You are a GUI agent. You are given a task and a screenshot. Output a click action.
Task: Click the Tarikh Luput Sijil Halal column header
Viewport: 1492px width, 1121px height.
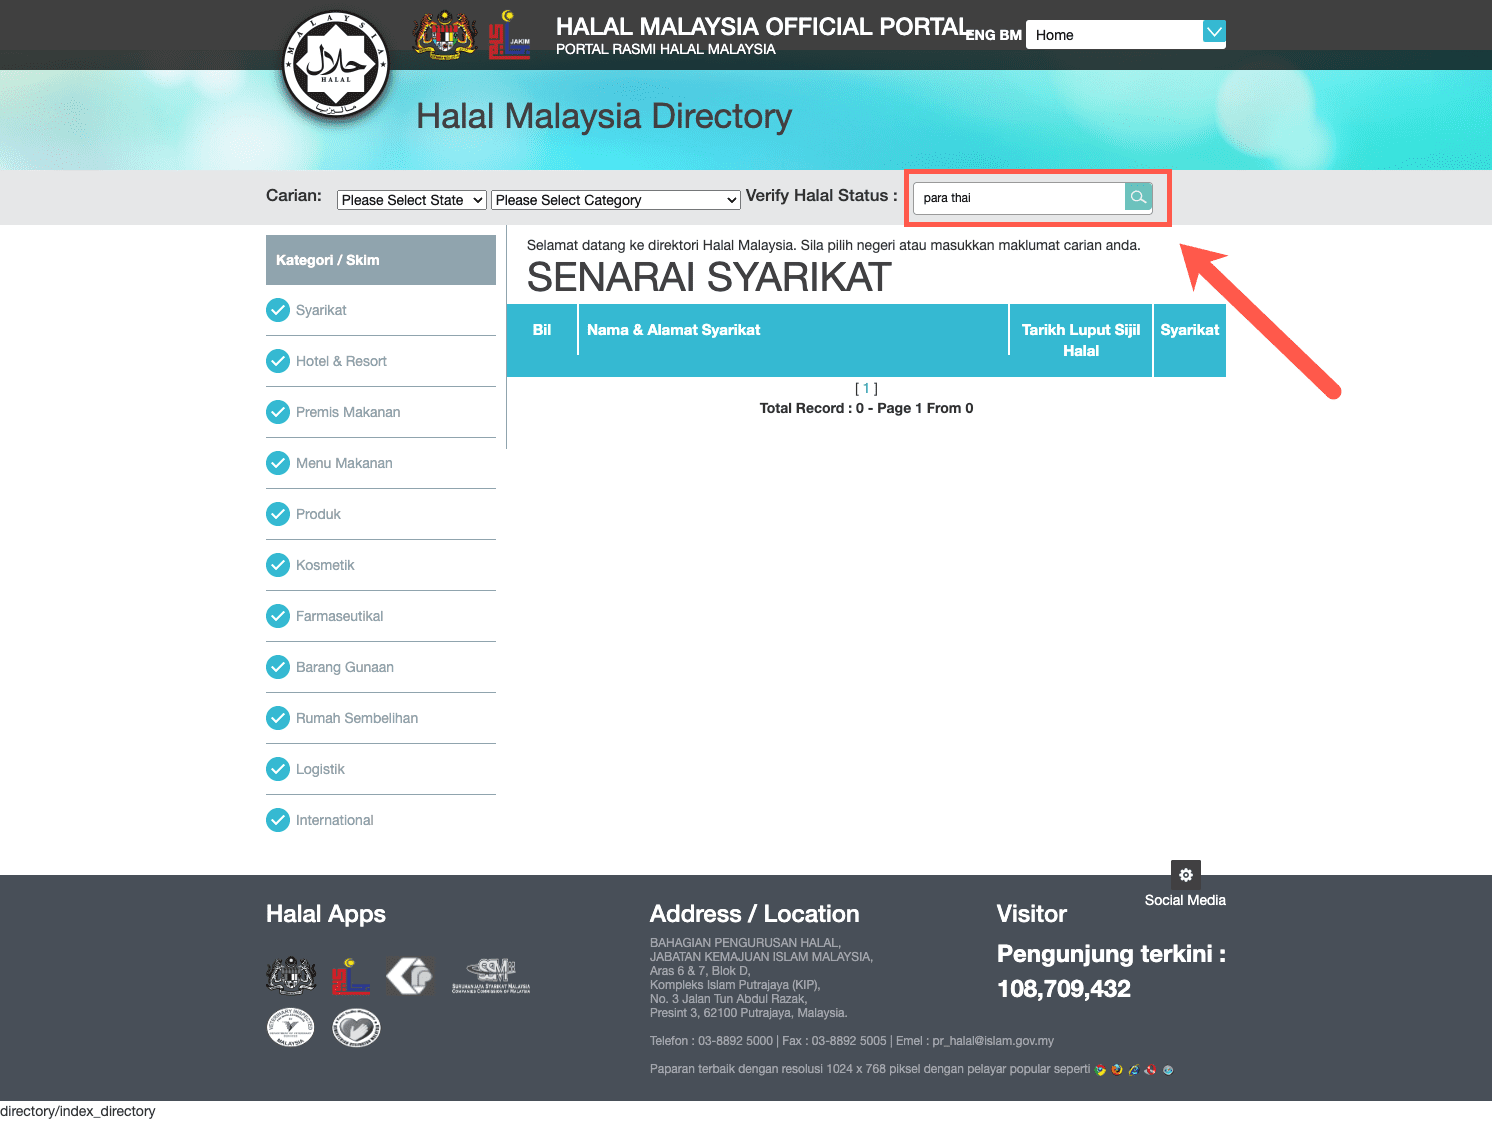(1081, 340)
